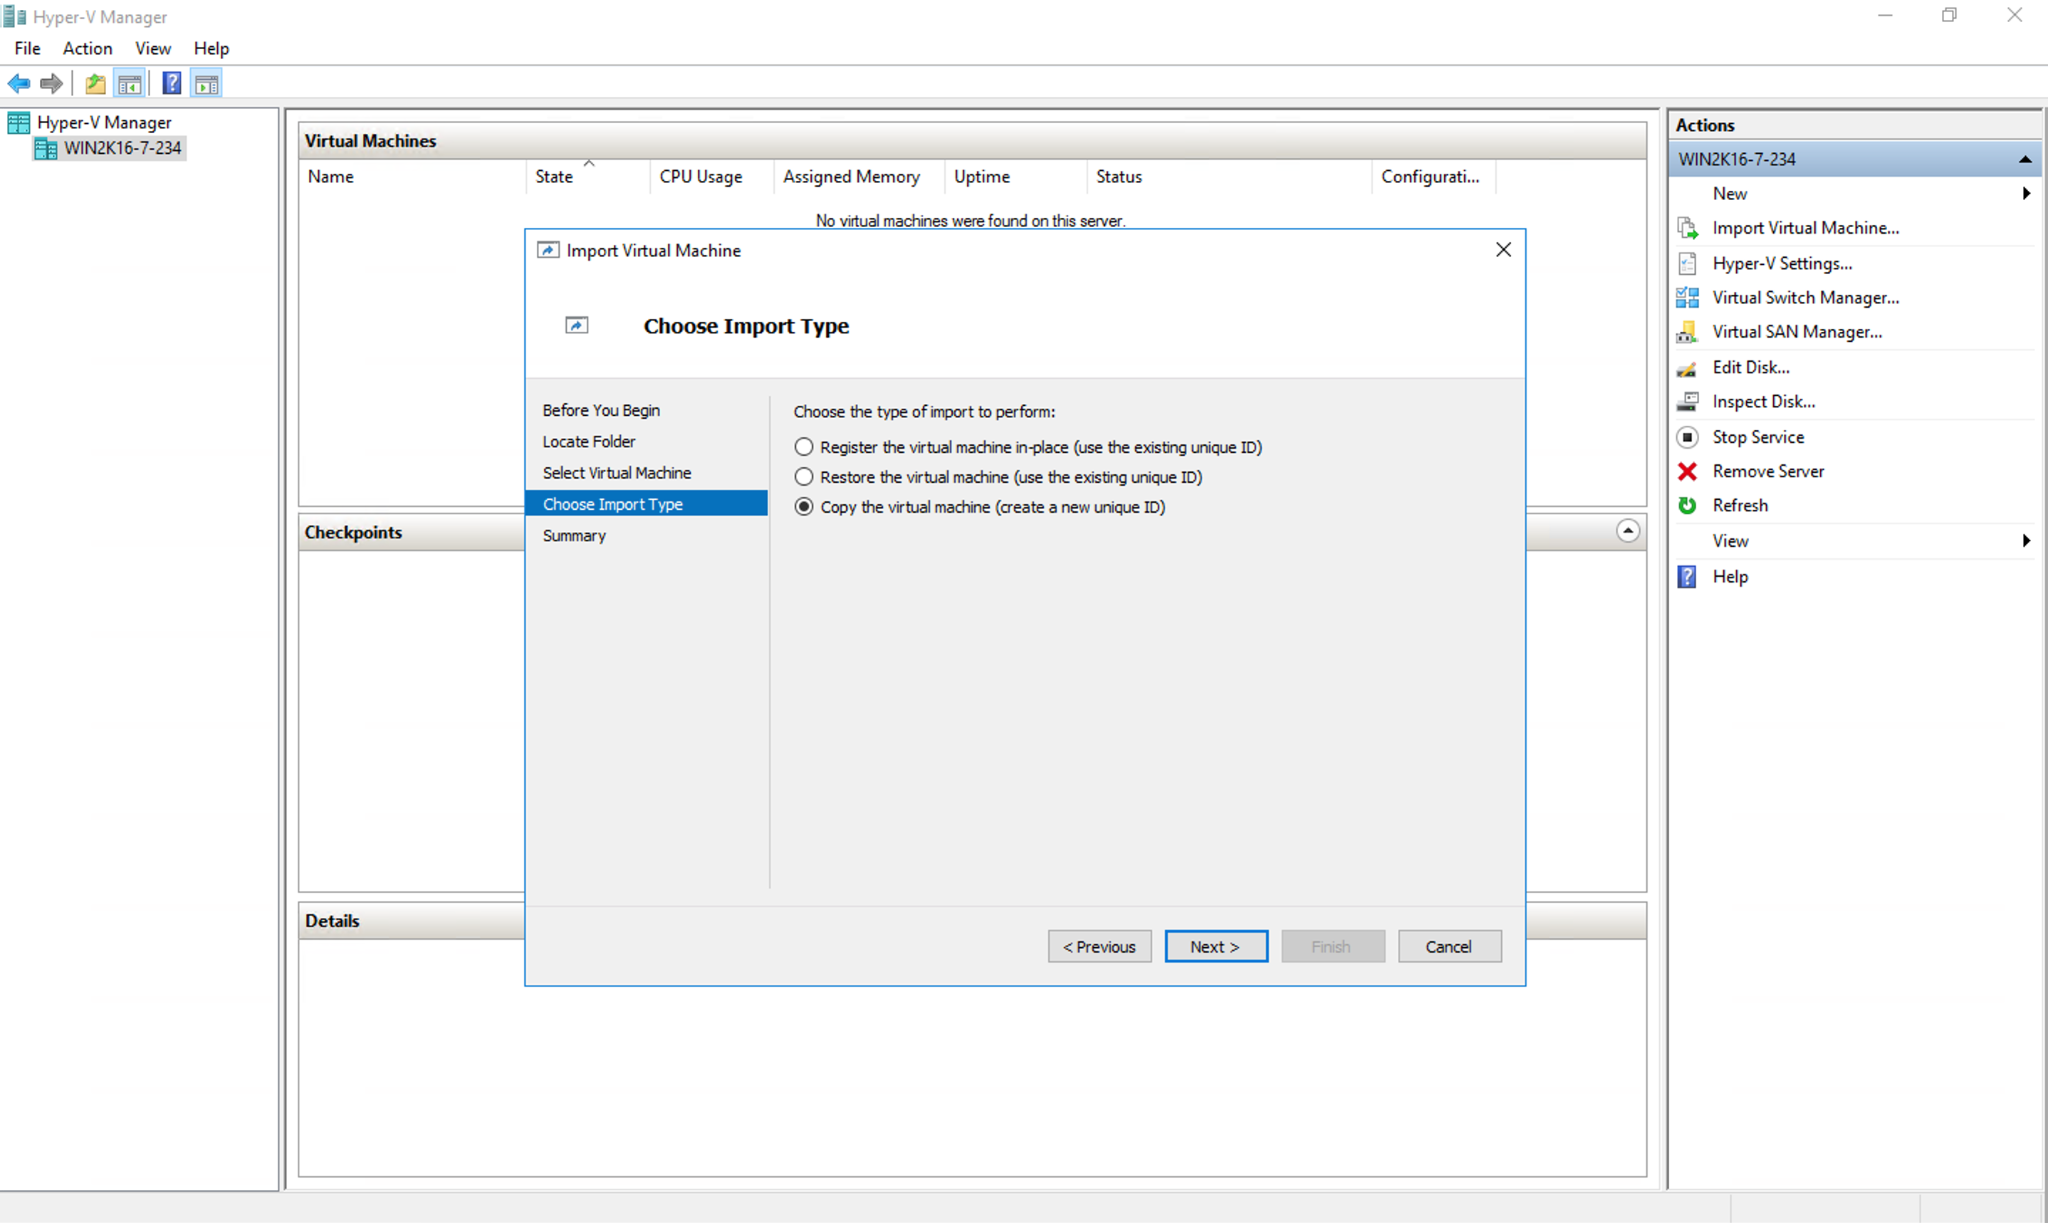Click the WIN2K16-7-234 server icon in tree

pyautogui.click(x=46, y=149)
